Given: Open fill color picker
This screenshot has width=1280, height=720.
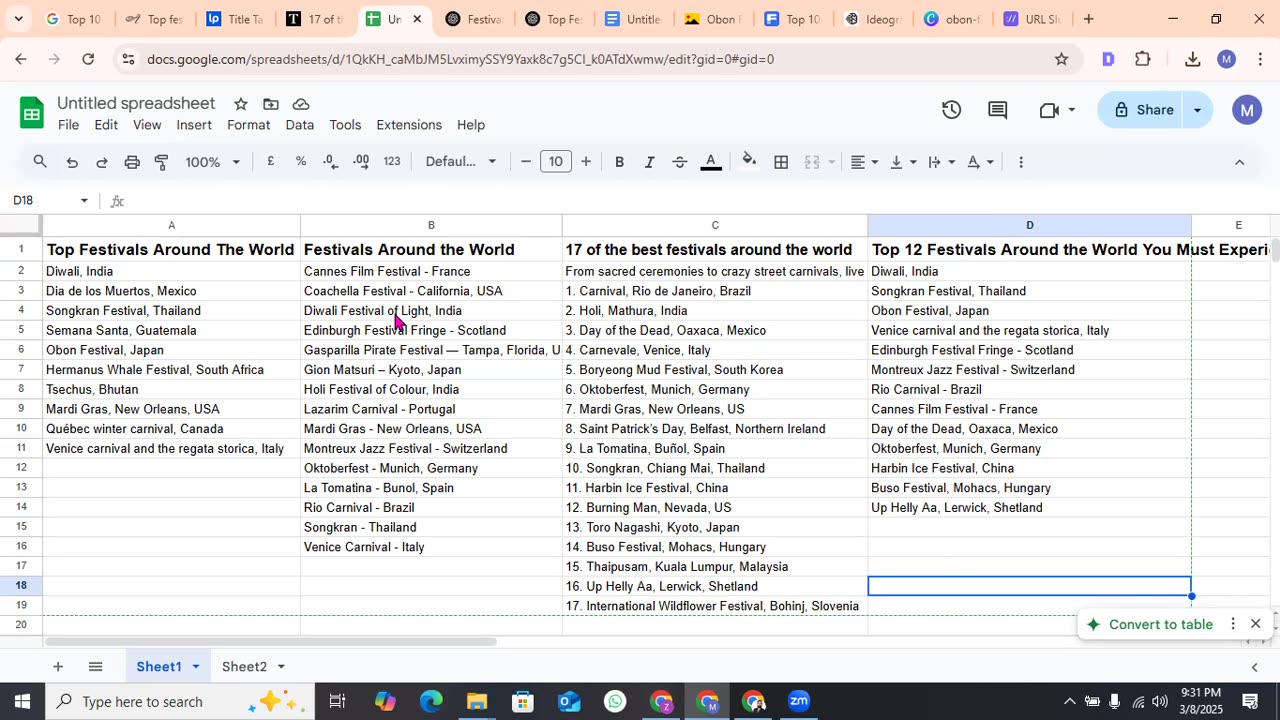Looking at the screenshot, I should tap(749, 162).
